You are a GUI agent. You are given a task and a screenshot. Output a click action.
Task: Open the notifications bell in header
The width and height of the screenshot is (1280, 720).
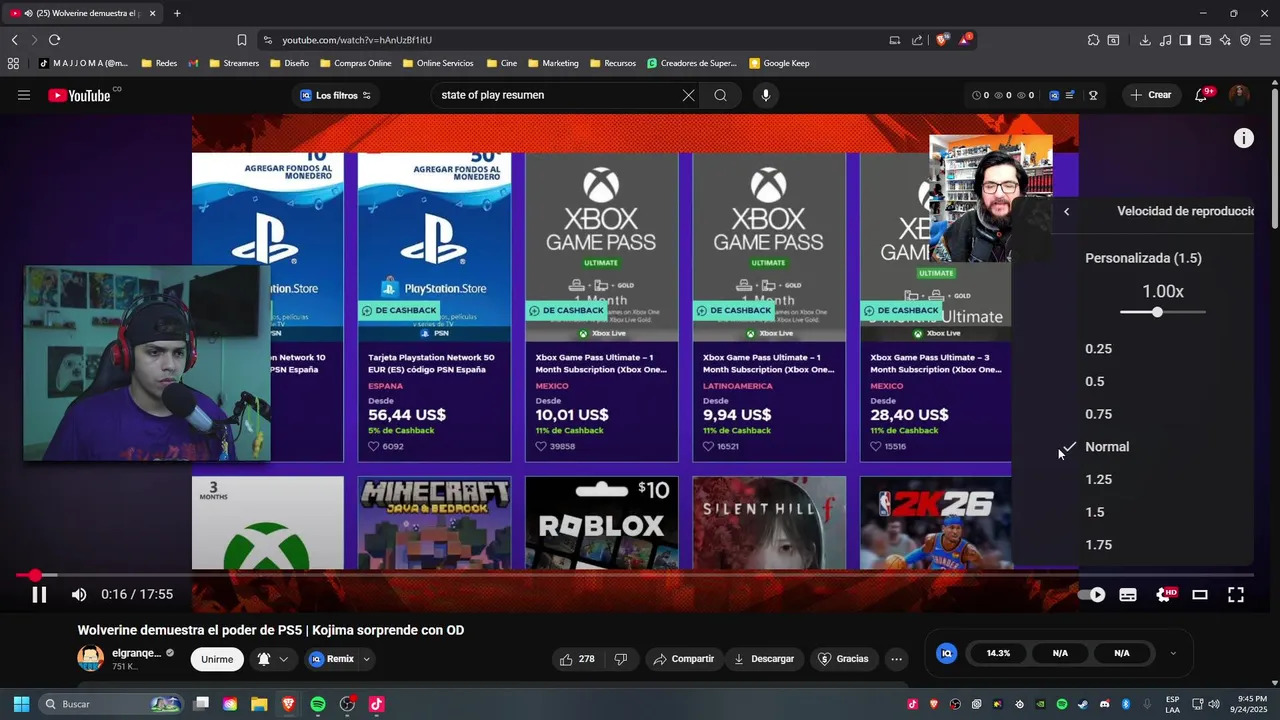[1201, 95]
